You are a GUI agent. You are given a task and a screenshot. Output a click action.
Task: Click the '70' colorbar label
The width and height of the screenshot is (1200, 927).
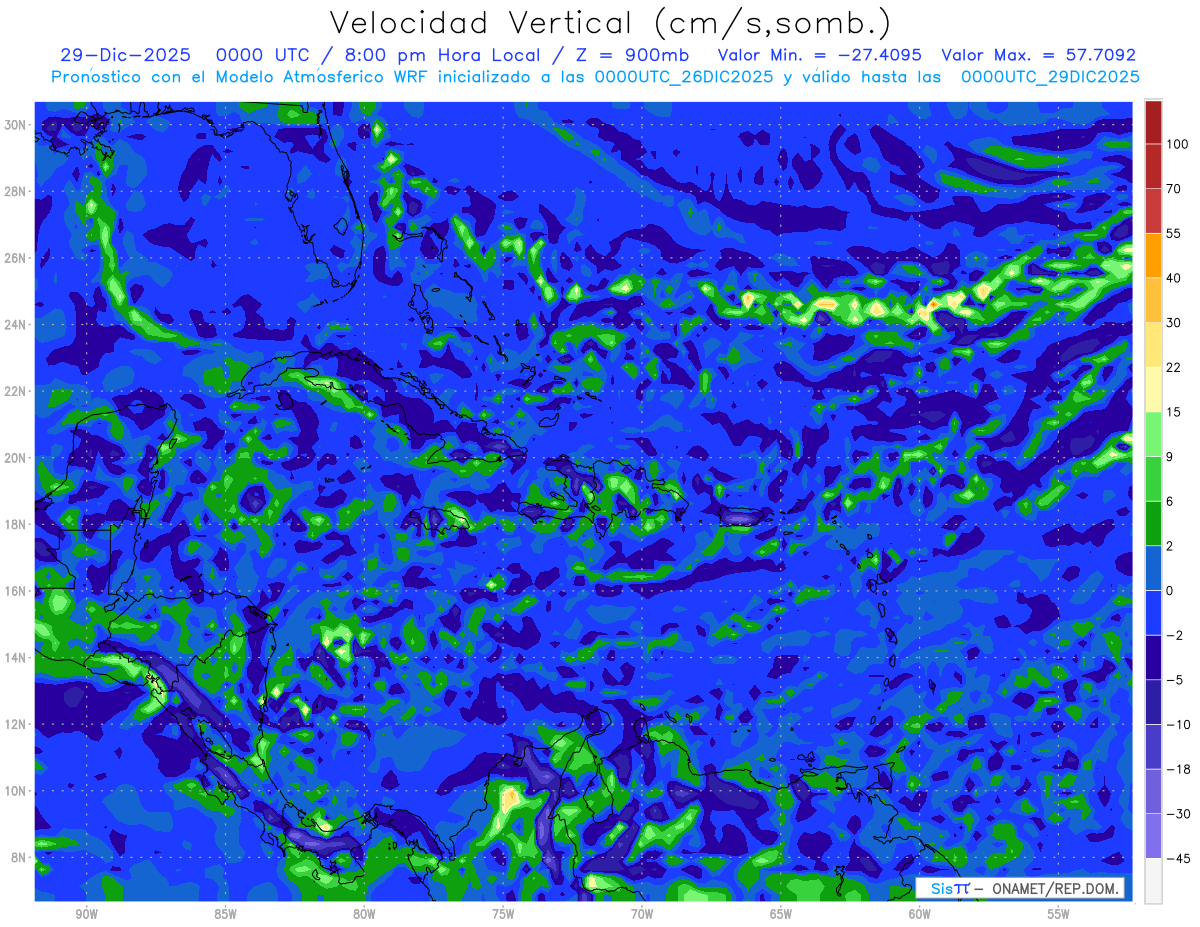(1174, 189)
